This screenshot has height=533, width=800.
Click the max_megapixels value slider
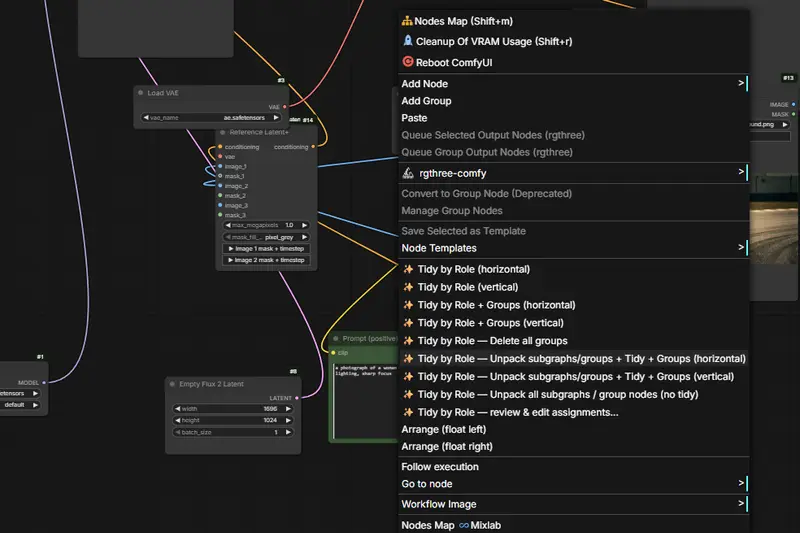[266, 225]
